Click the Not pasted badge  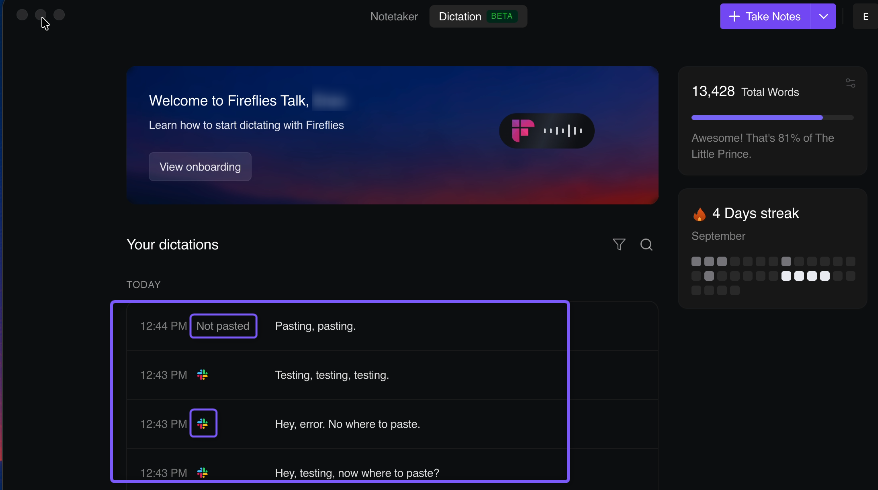pyautogui.click(x=223, y=326)
